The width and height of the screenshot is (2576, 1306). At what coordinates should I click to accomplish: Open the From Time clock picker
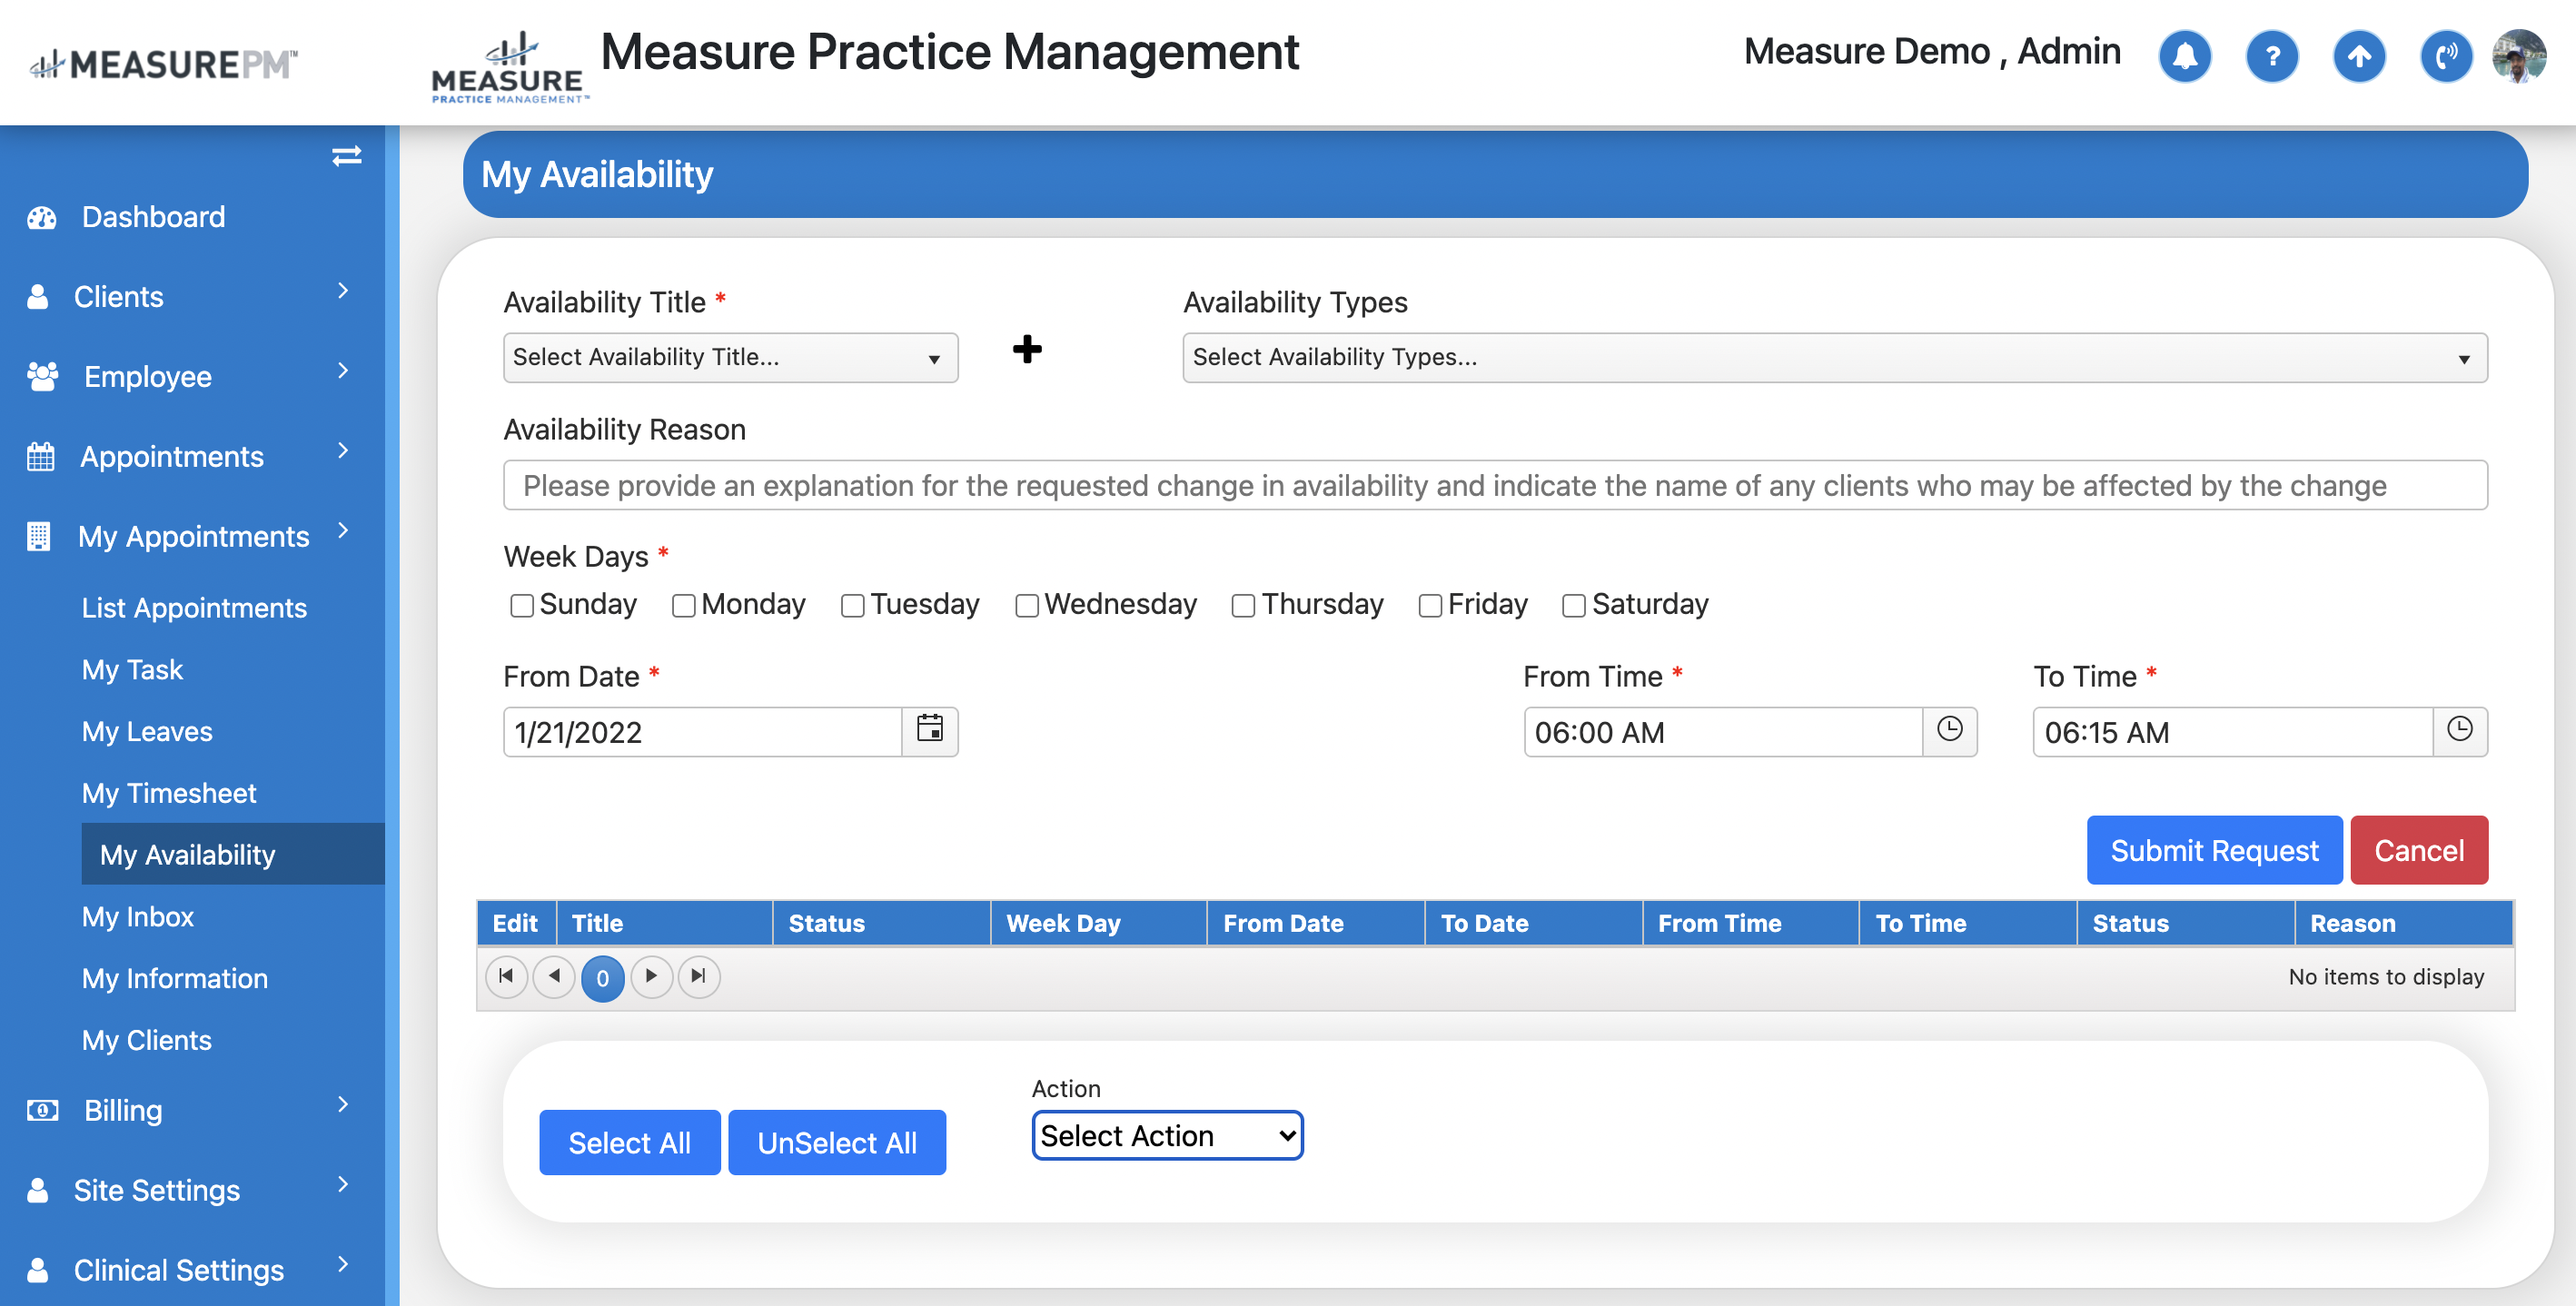1949,730
